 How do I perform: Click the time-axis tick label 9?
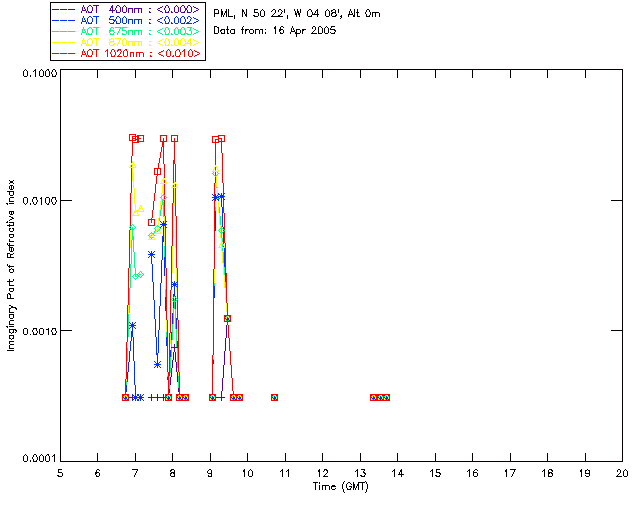tap(210, 473)
